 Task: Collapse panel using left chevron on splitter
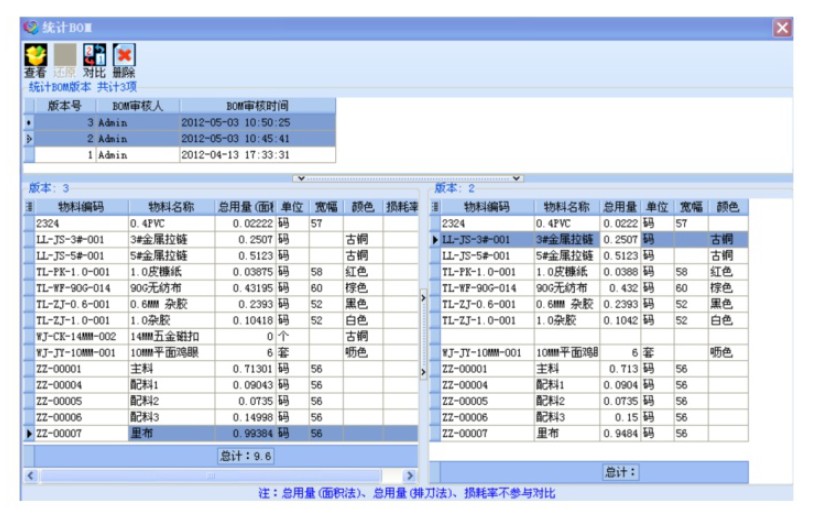point(301,179)
